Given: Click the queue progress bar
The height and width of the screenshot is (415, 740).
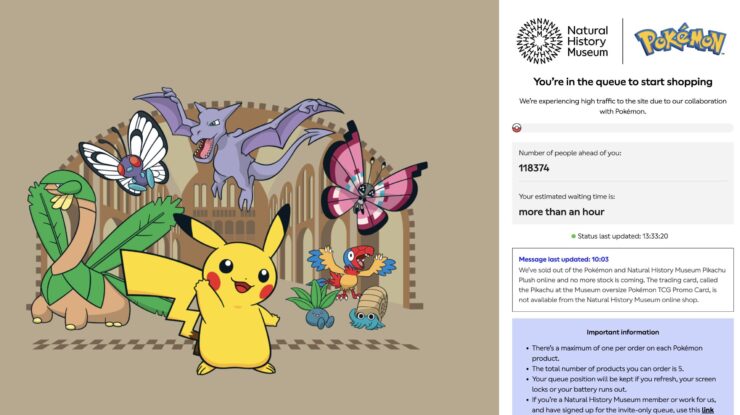Looking at the screenshot, I should tap(622, 128).
